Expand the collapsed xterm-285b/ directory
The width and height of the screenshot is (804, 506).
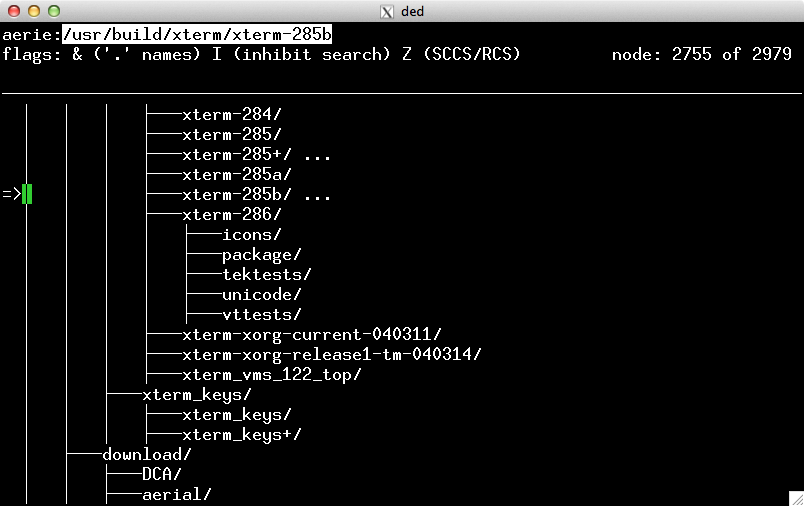(x=256, y=194)
